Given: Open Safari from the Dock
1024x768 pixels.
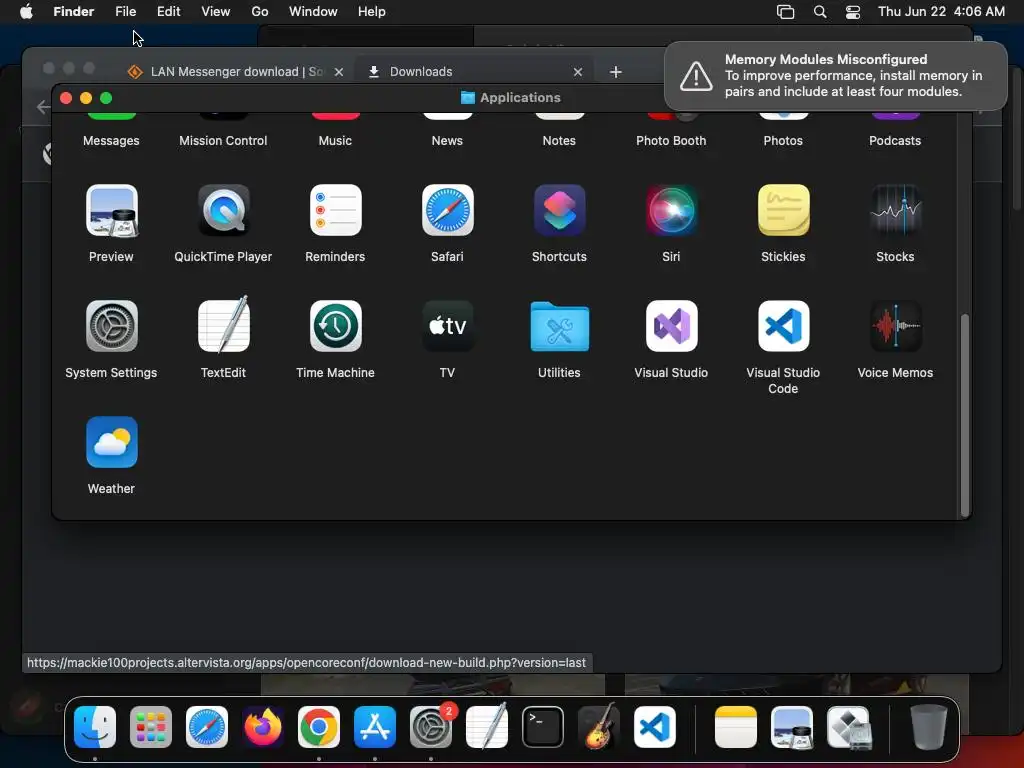Looking at the screenshot, I should [207, 727].
